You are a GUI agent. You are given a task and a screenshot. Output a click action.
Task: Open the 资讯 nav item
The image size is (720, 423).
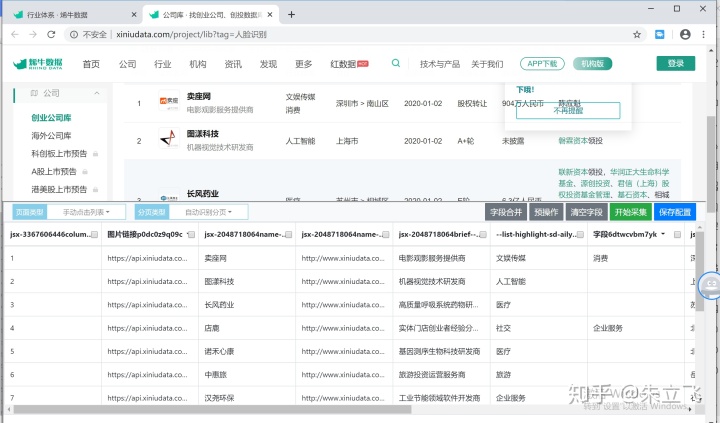coord(233,64)
